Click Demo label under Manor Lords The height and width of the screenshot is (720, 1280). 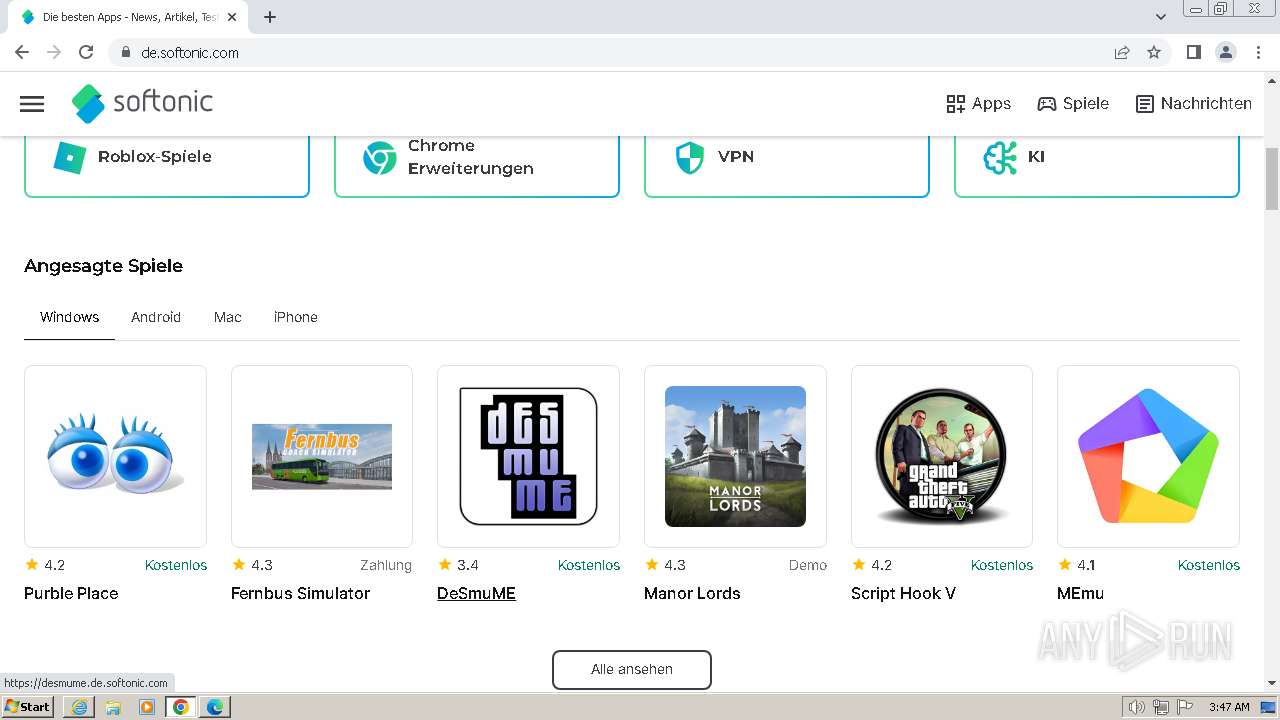[808, 565]
